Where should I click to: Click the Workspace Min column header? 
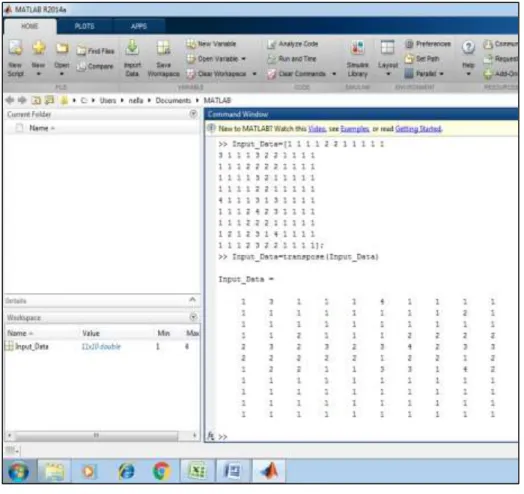pyautogui.click(x=163, y=334)
